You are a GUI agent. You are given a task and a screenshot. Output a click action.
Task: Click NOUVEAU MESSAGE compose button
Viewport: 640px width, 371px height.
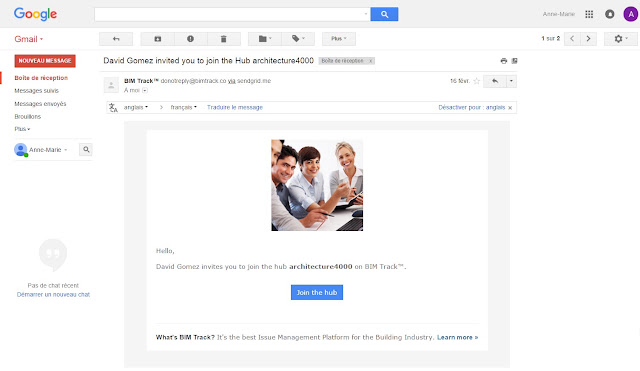(x=45, y=61)
